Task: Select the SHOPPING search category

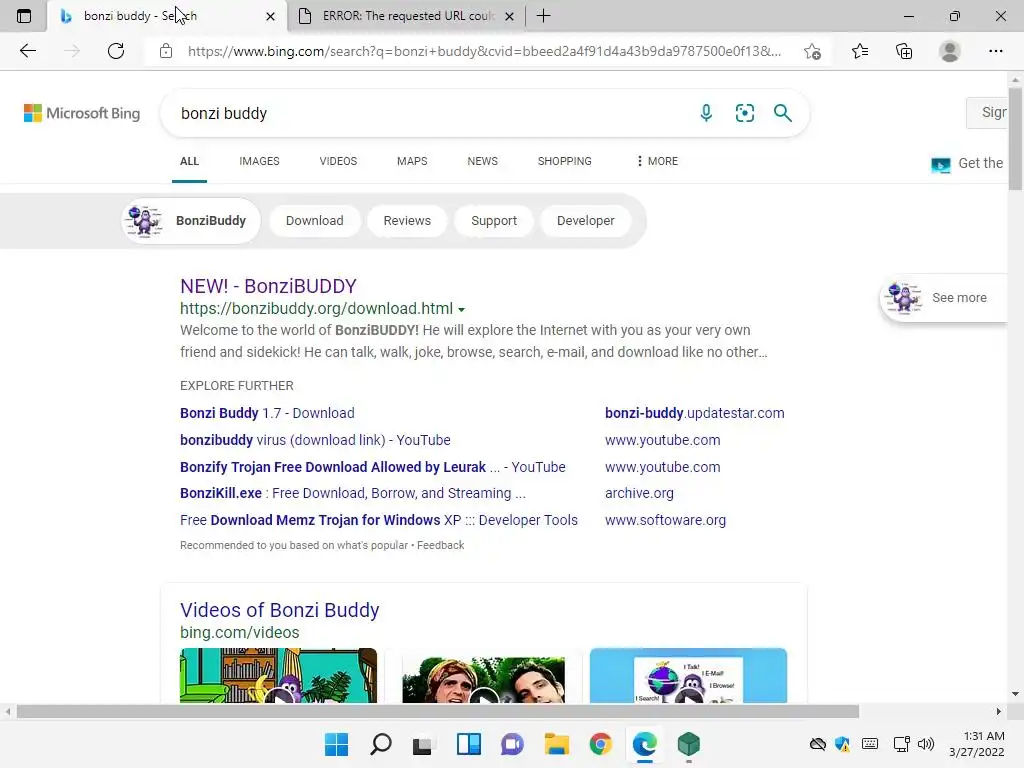Action: pos(565,161)
